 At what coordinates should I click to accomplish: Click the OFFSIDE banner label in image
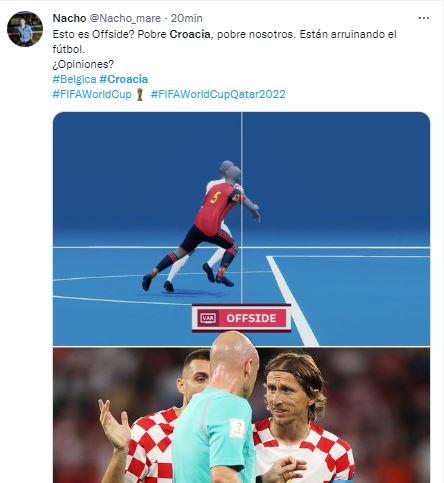(241, 318)
